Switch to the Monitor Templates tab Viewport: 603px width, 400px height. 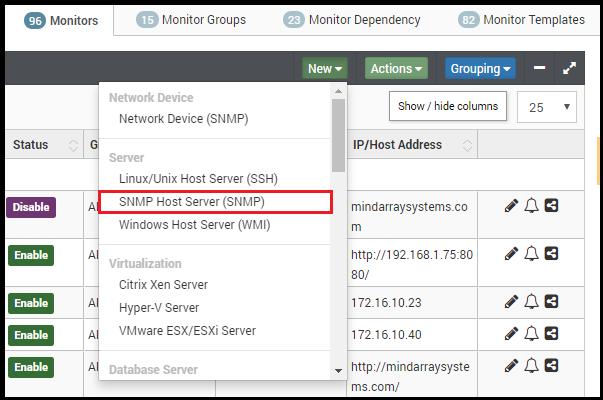click(521, 20)
